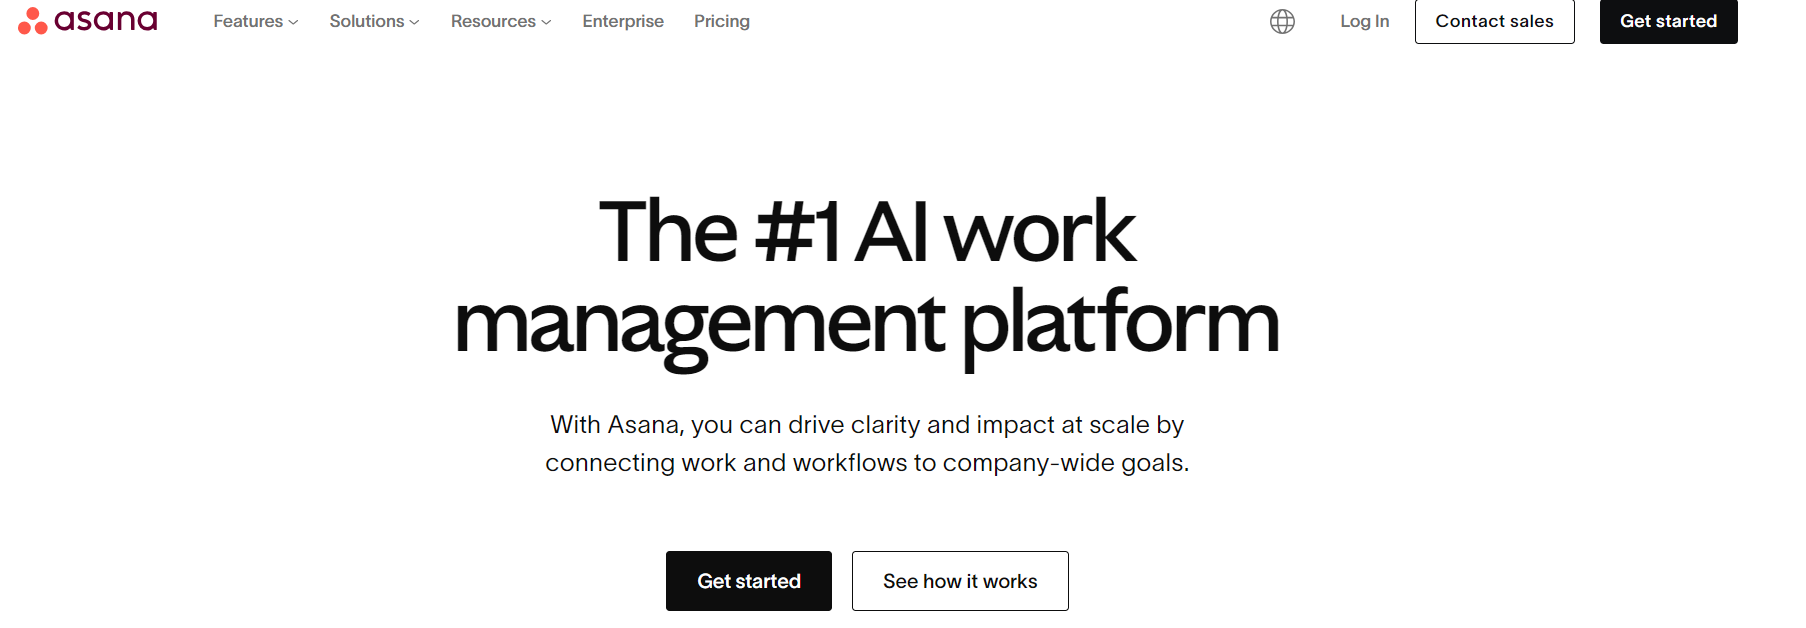Expand the Solutions chevron arrow

[414, 22]
